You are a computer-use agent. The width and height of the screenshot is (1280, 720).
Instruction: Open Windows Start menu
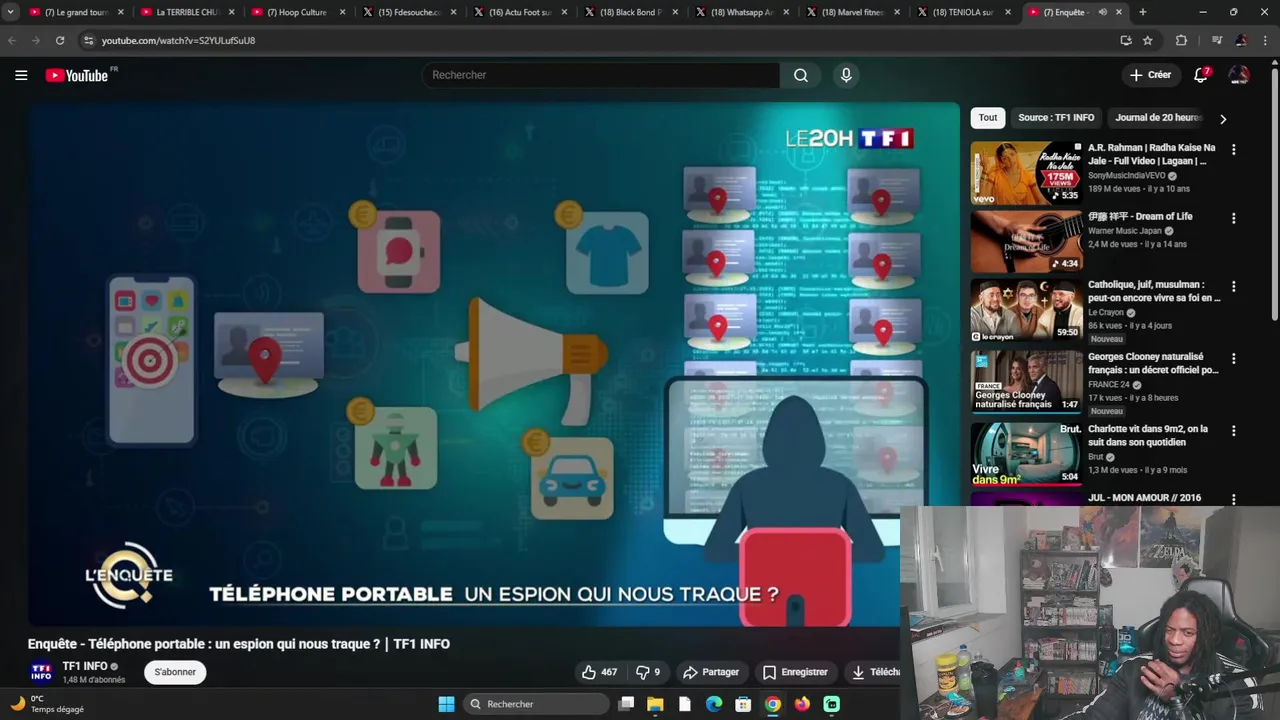(x=446, y=704)
